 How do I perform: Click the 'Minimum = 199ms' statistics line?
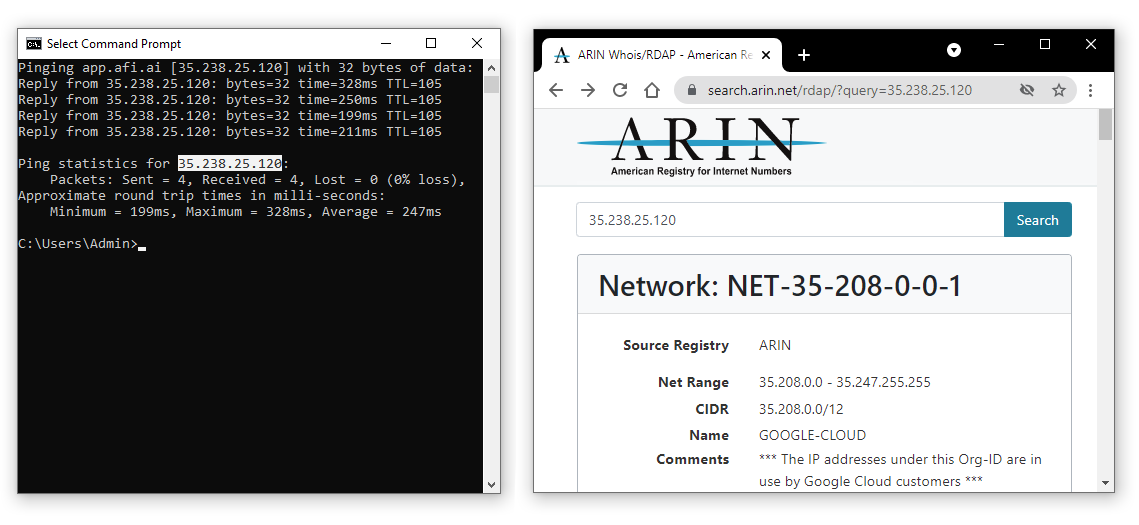click(246, 212)
